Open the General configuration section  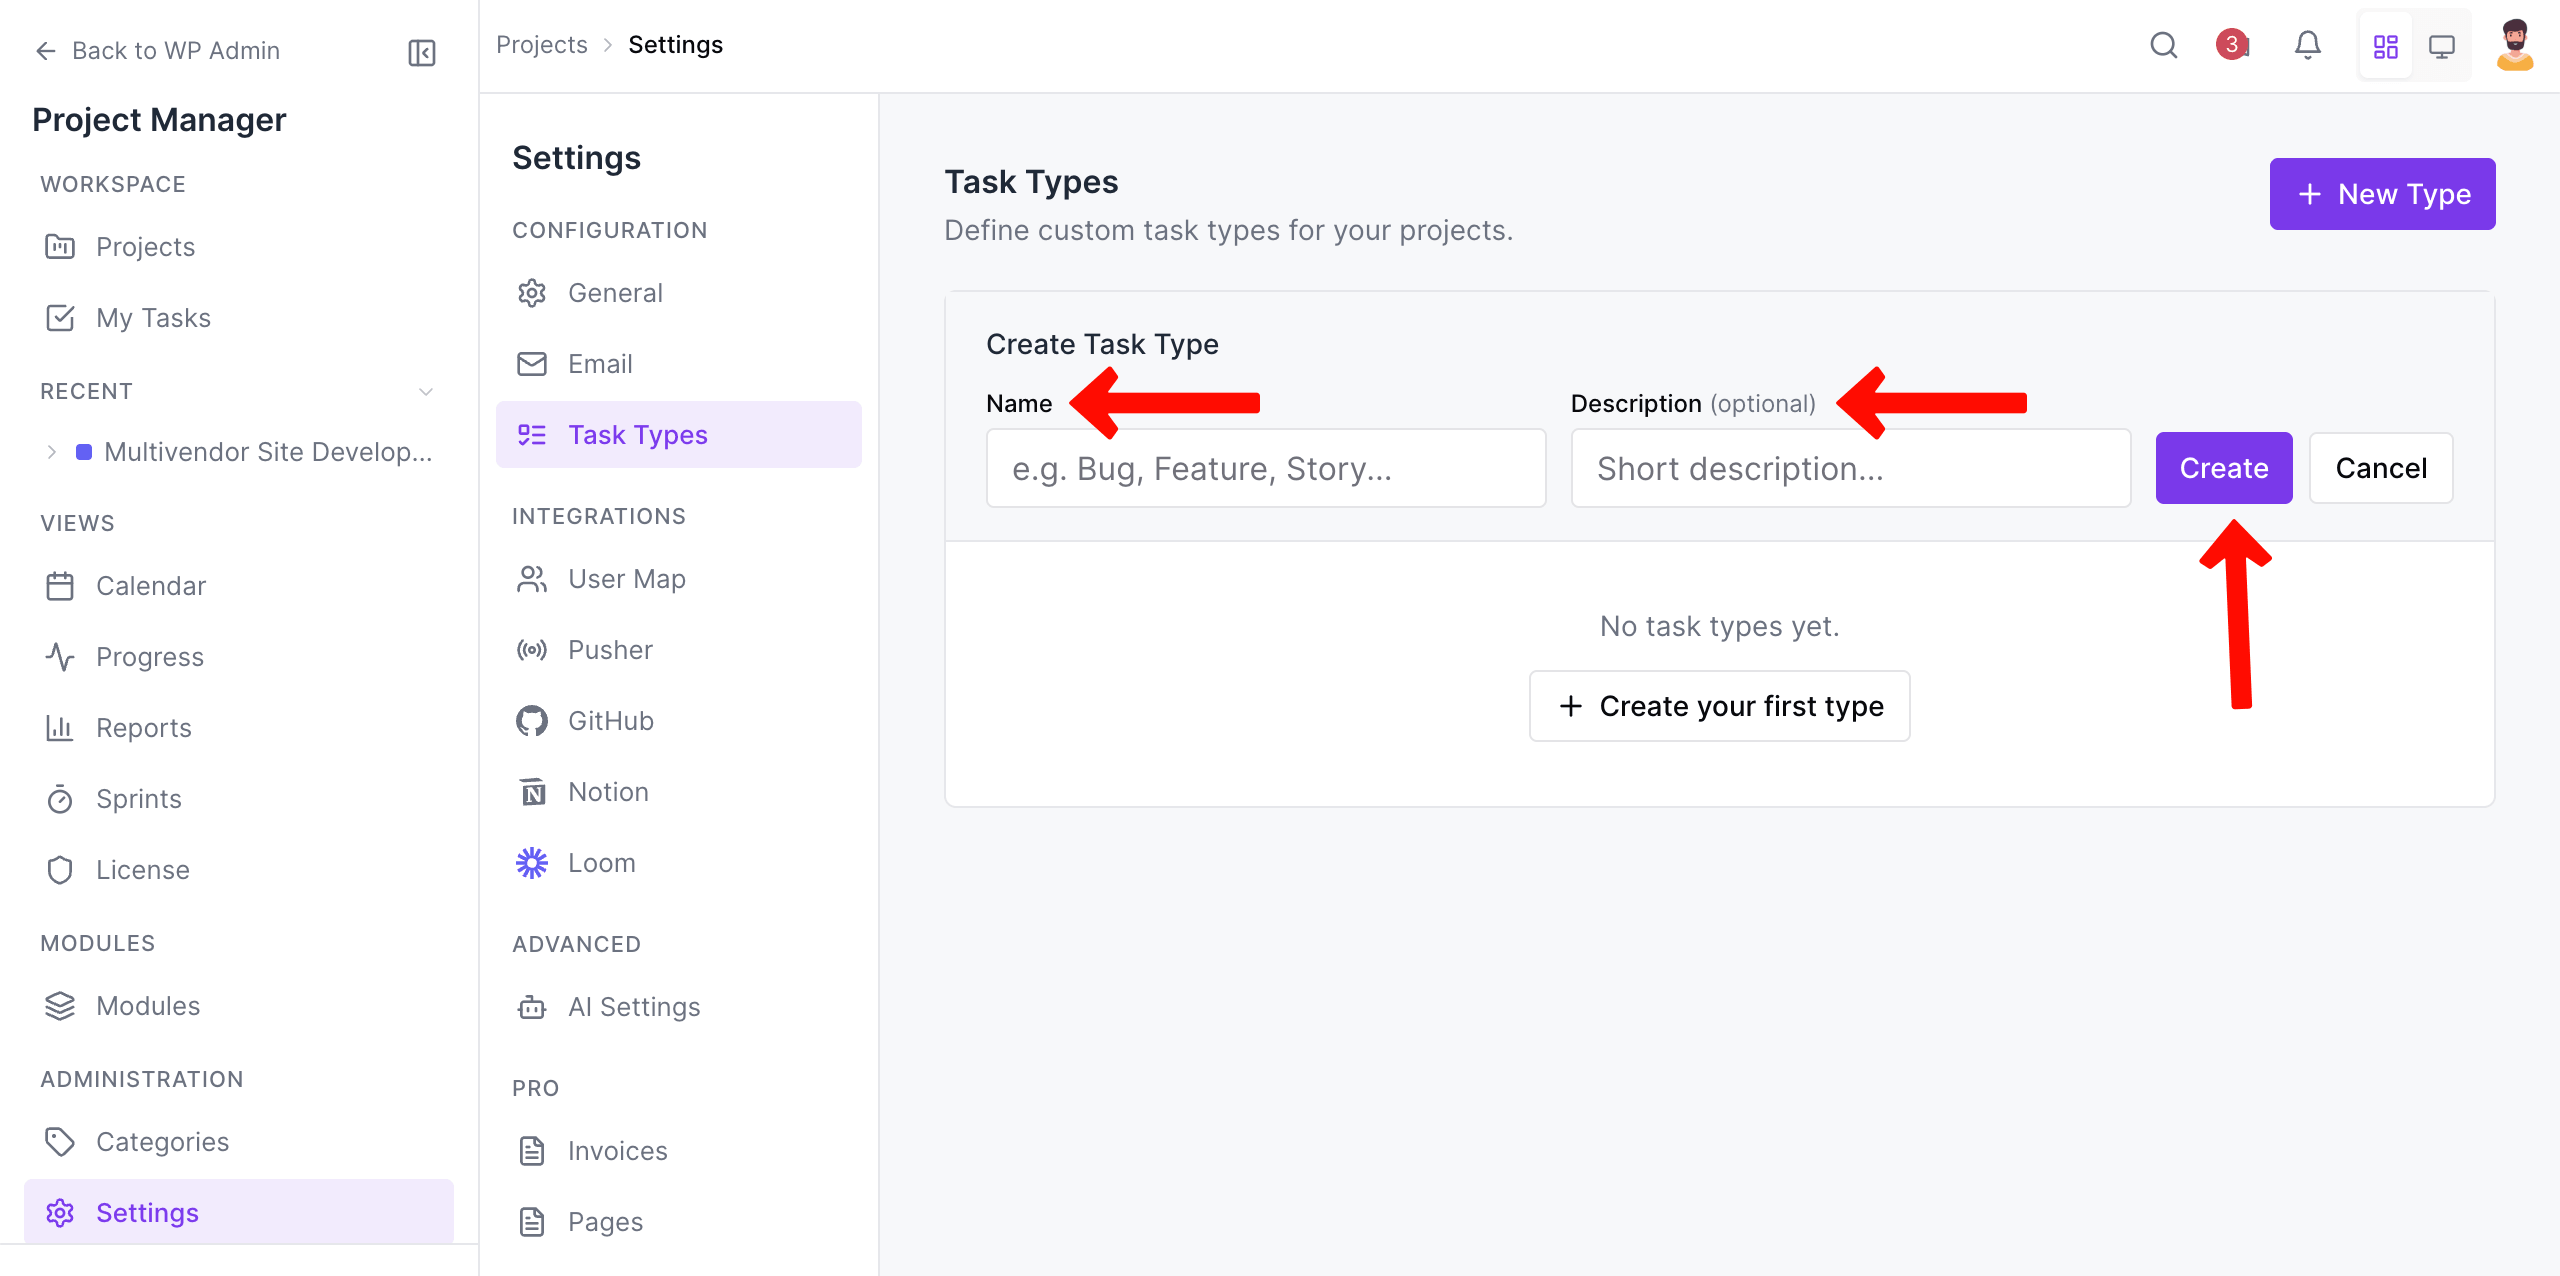[615, 292]
